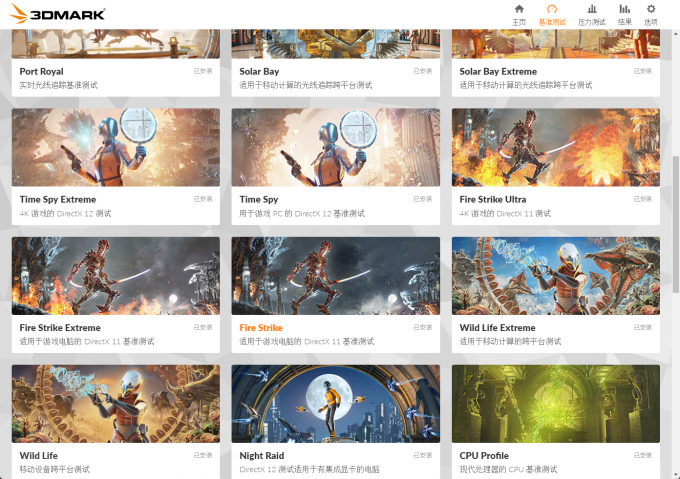680x479 pixels.
Task: Open the Time Spy thumbnail image
Action: pos(336,147)
